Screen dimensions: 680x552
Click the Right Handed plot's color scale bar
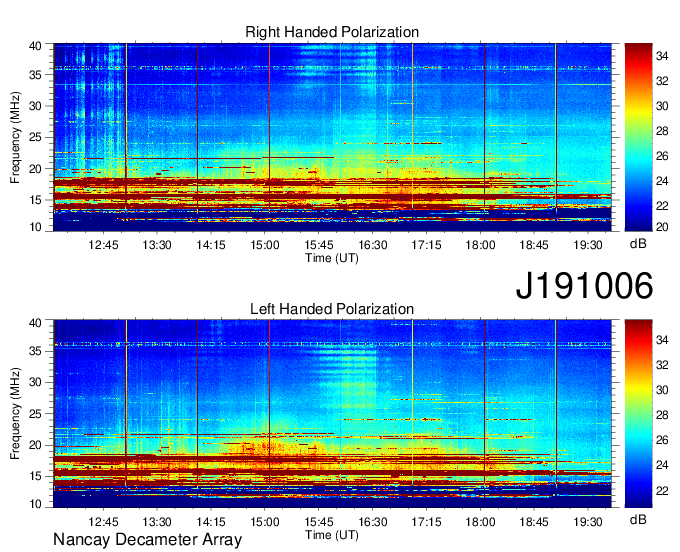pyautogui.click(x=638, y=137)
